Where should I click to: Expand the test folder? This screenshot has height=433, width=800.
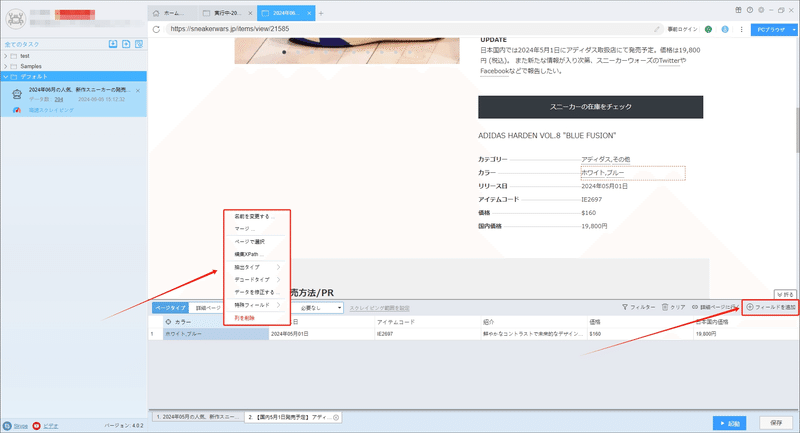click(x=6, y=56)
